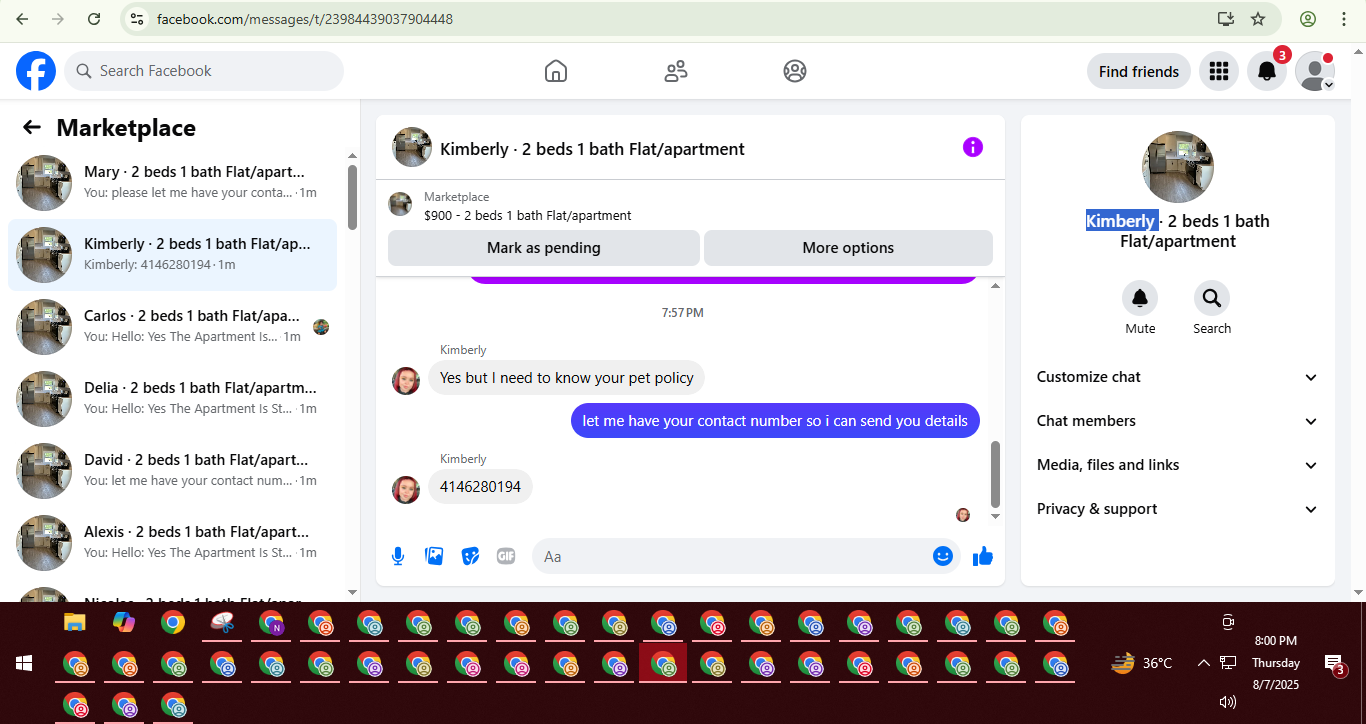Click the install app icon in address bar

(x=1226, y=19)
